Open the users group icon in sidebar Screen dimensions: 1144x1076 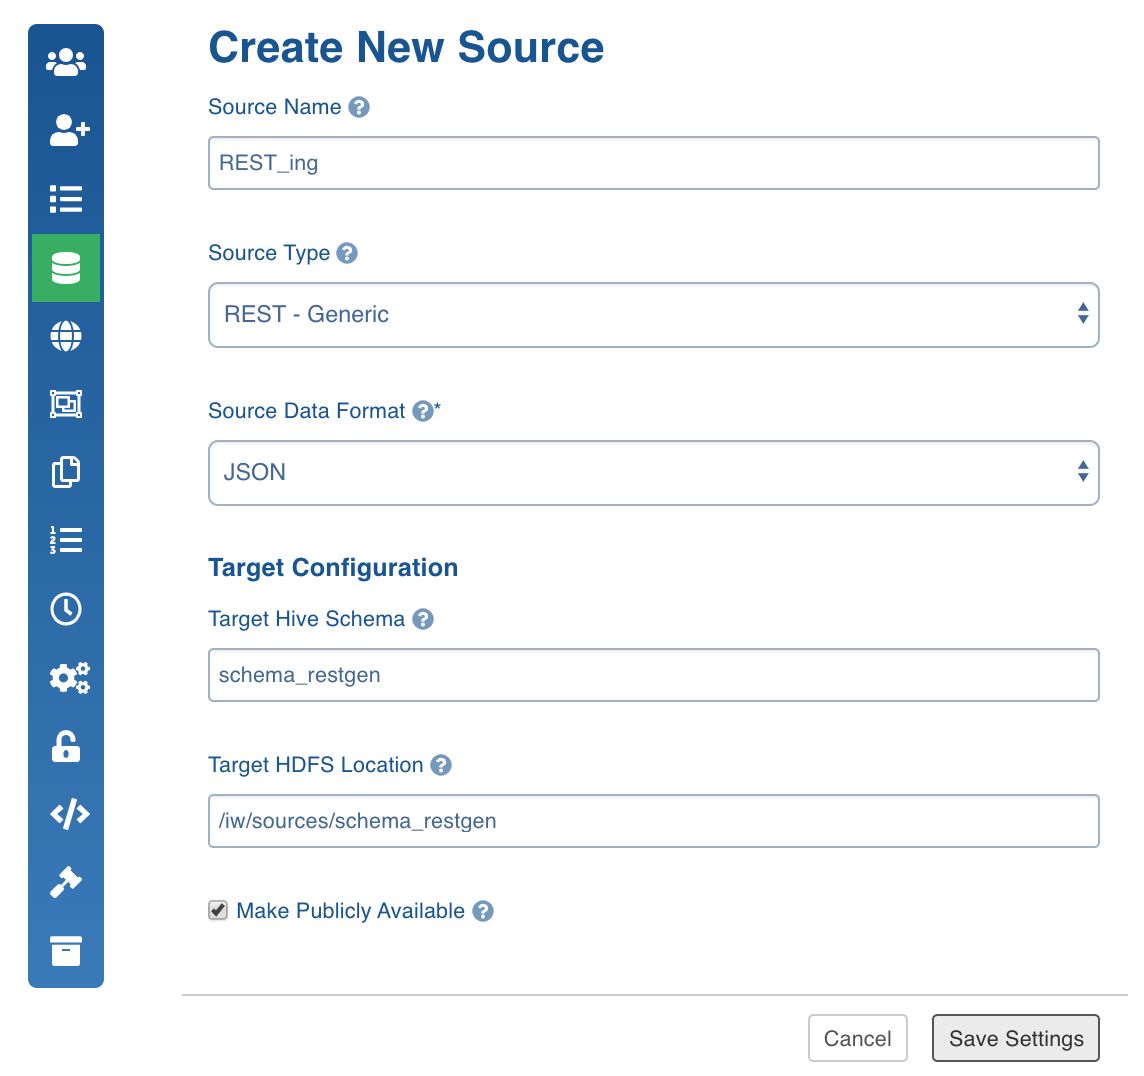[x=66, y=63]
